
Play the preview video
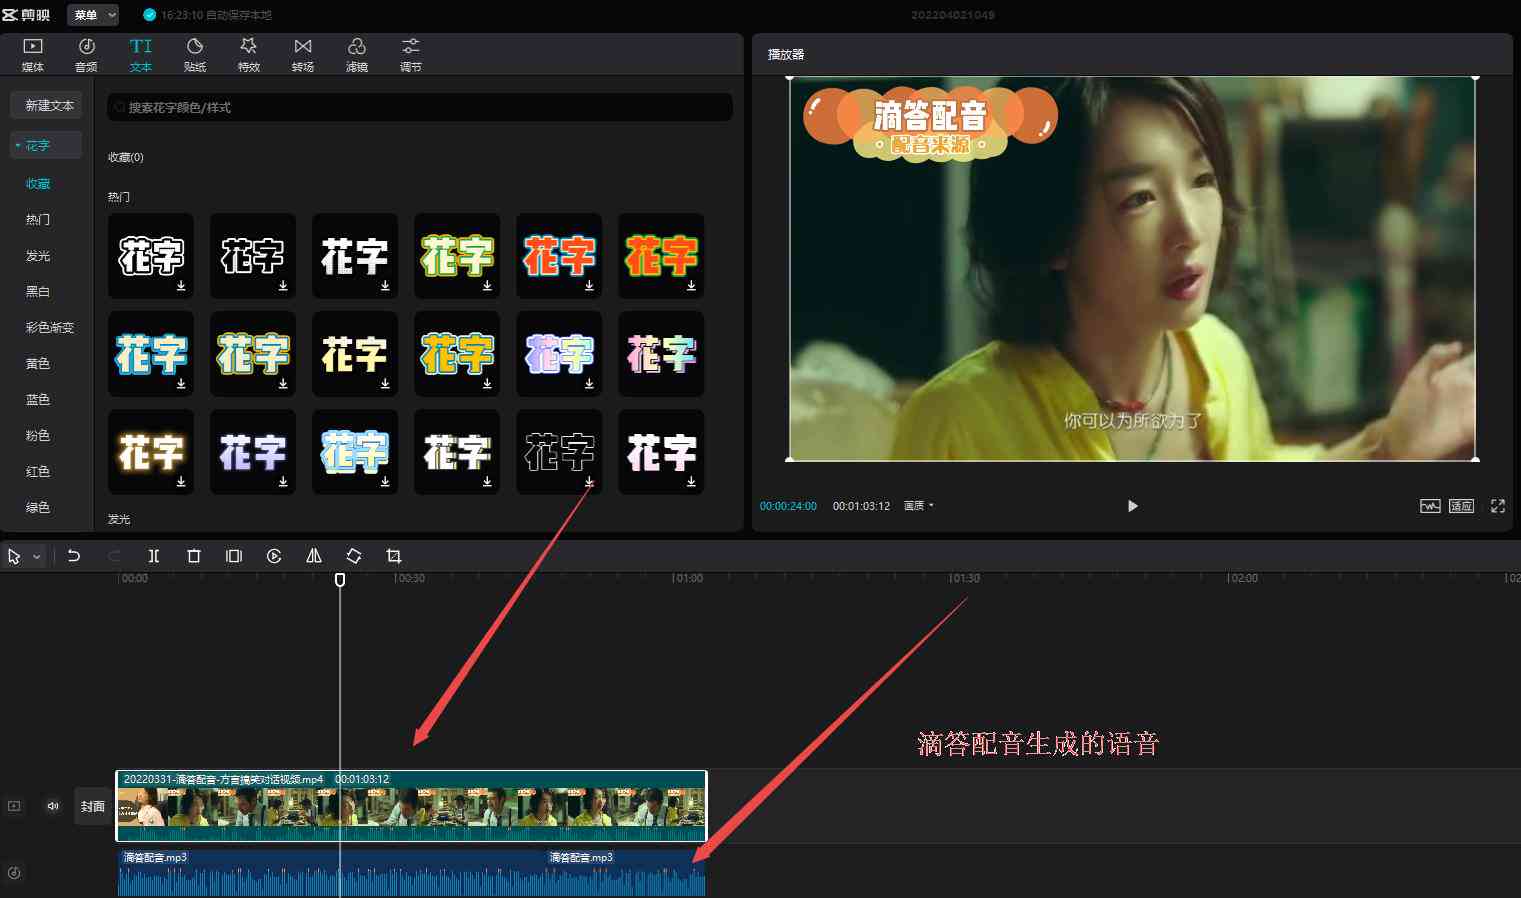1132,506
